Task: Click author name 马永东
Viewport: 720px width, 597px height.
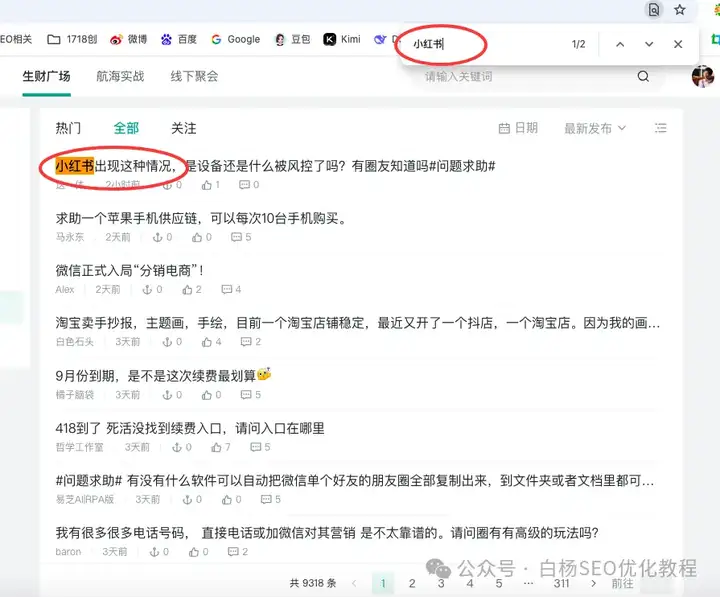Action: click(70, 237)
